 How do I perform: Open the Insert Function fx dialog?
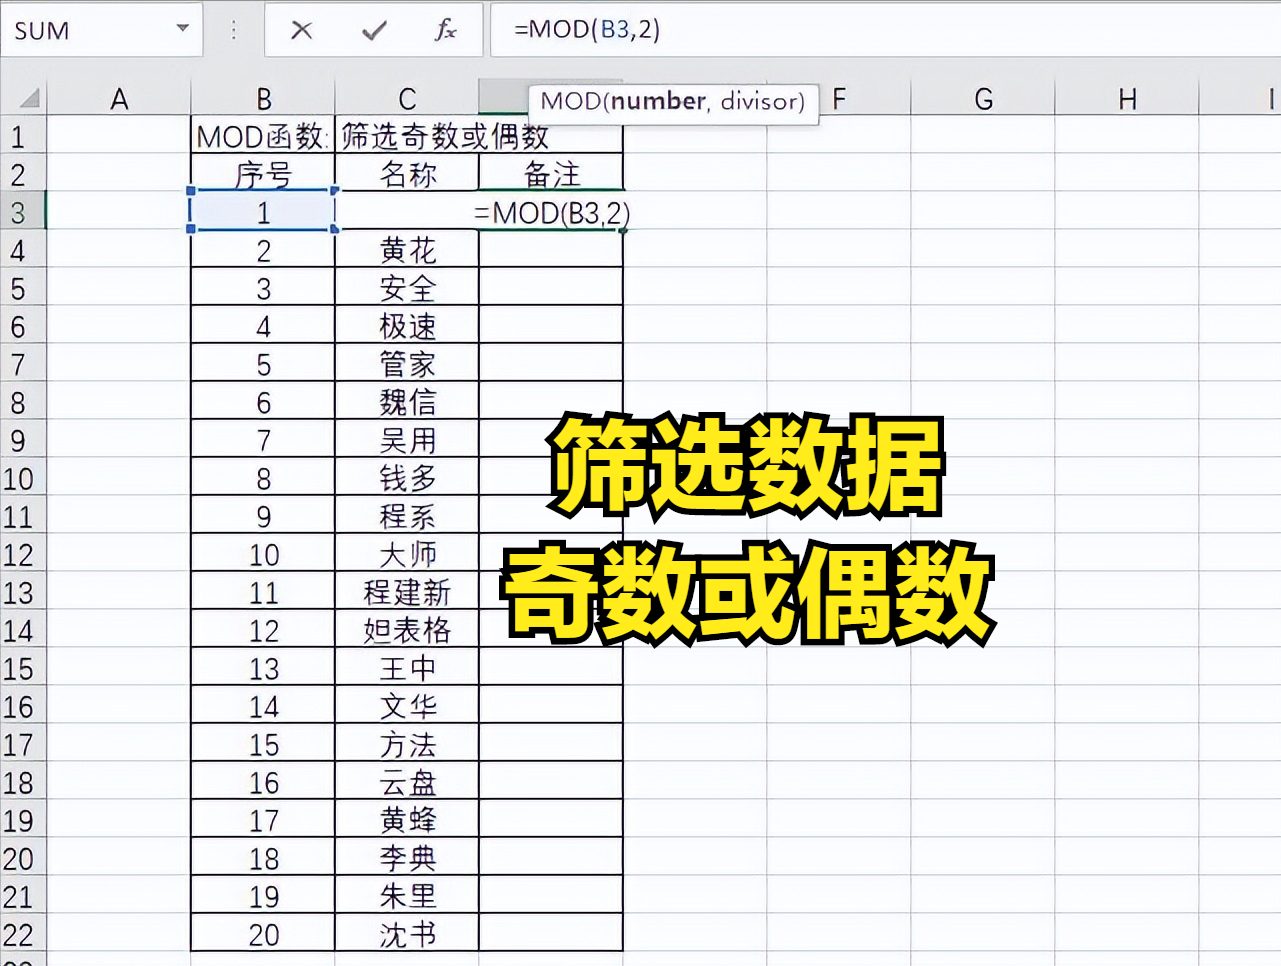click(446, 30)
